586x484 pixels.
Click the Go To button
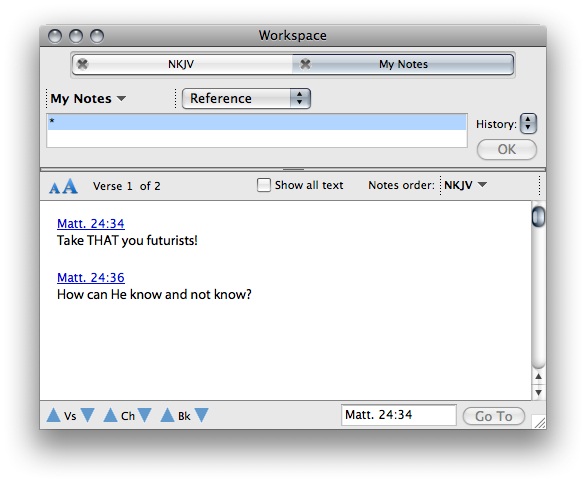pyautogui.click(x=494, y=416)
